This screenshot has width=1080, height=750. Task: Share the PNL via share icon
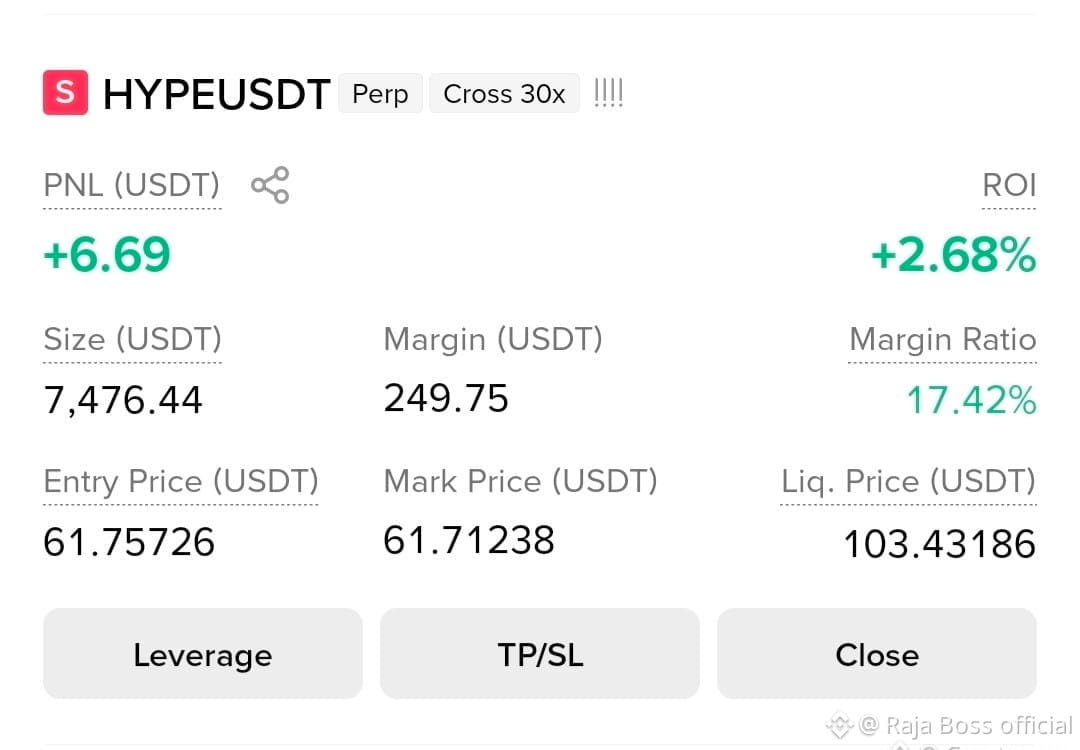click(270, 185)
